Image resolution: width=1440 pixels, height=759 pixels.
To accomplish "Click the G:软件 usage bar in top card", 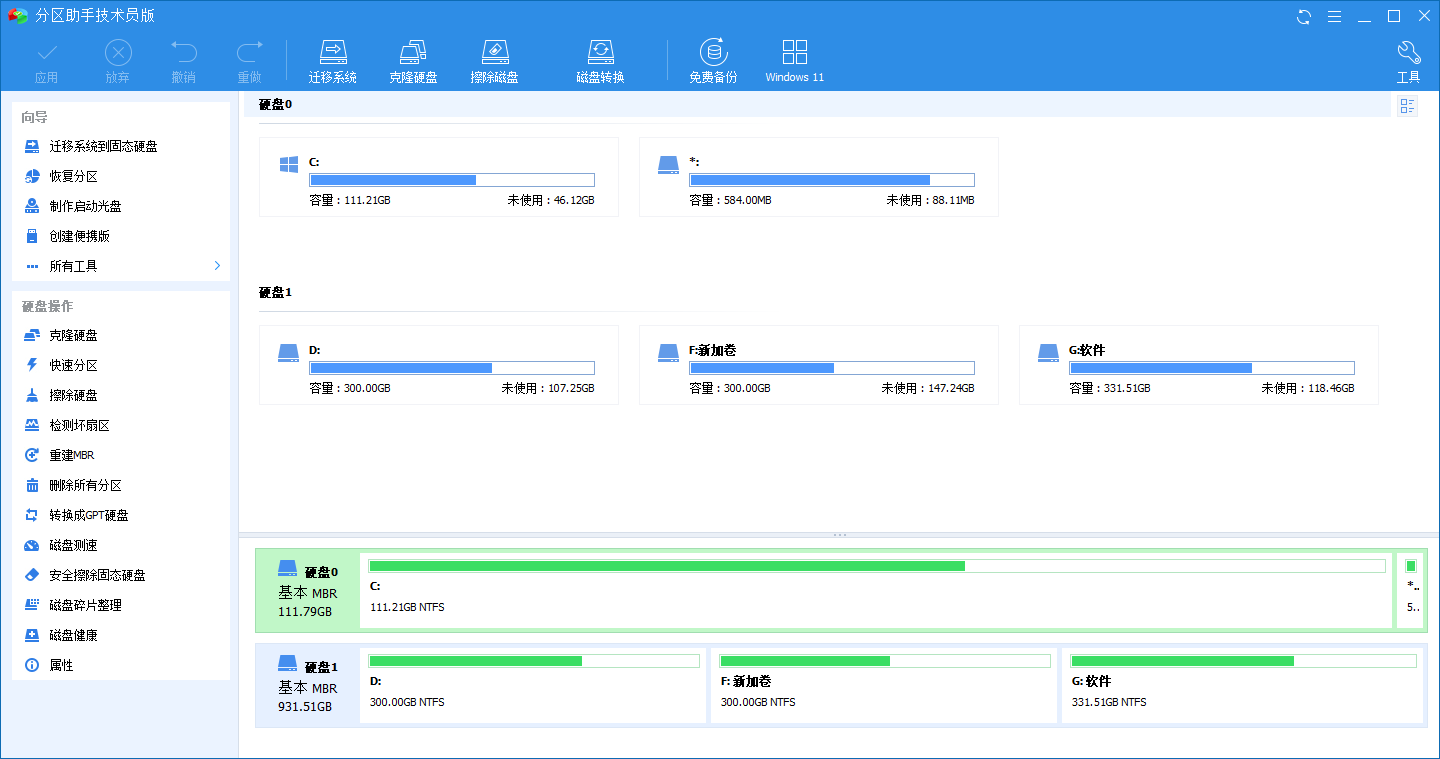I will [1212, 368].
